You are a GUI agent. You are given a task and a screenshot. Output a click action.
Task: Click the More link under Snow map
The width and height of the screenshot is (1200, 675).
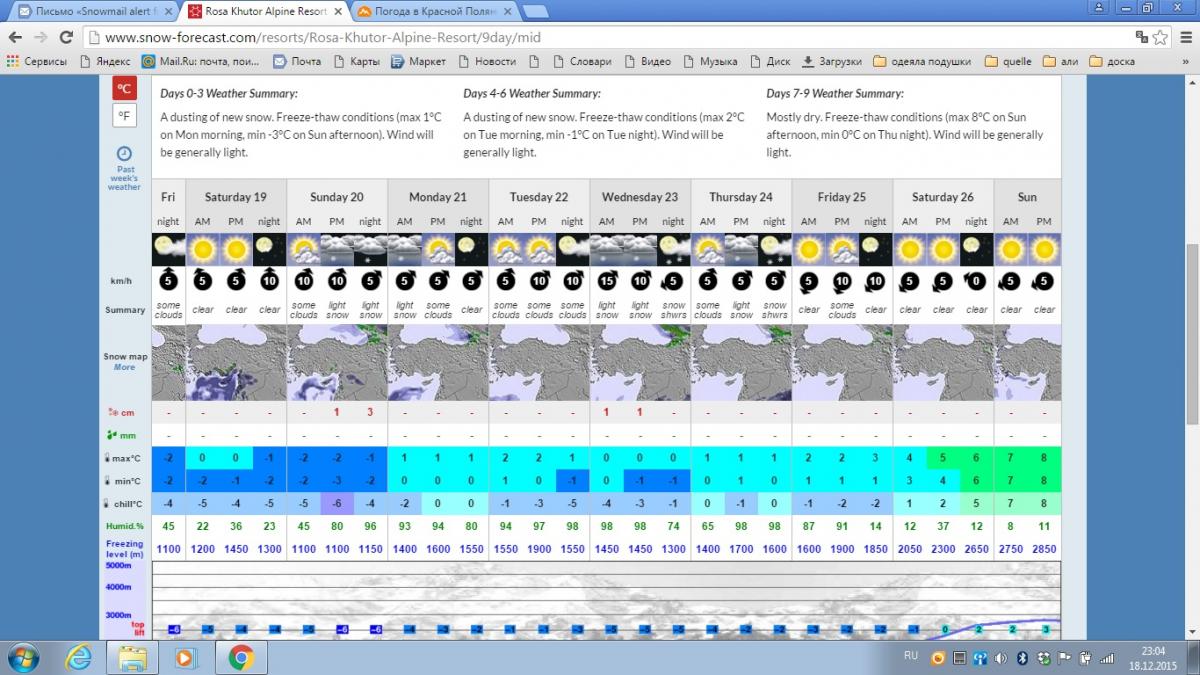pos(124,367)
